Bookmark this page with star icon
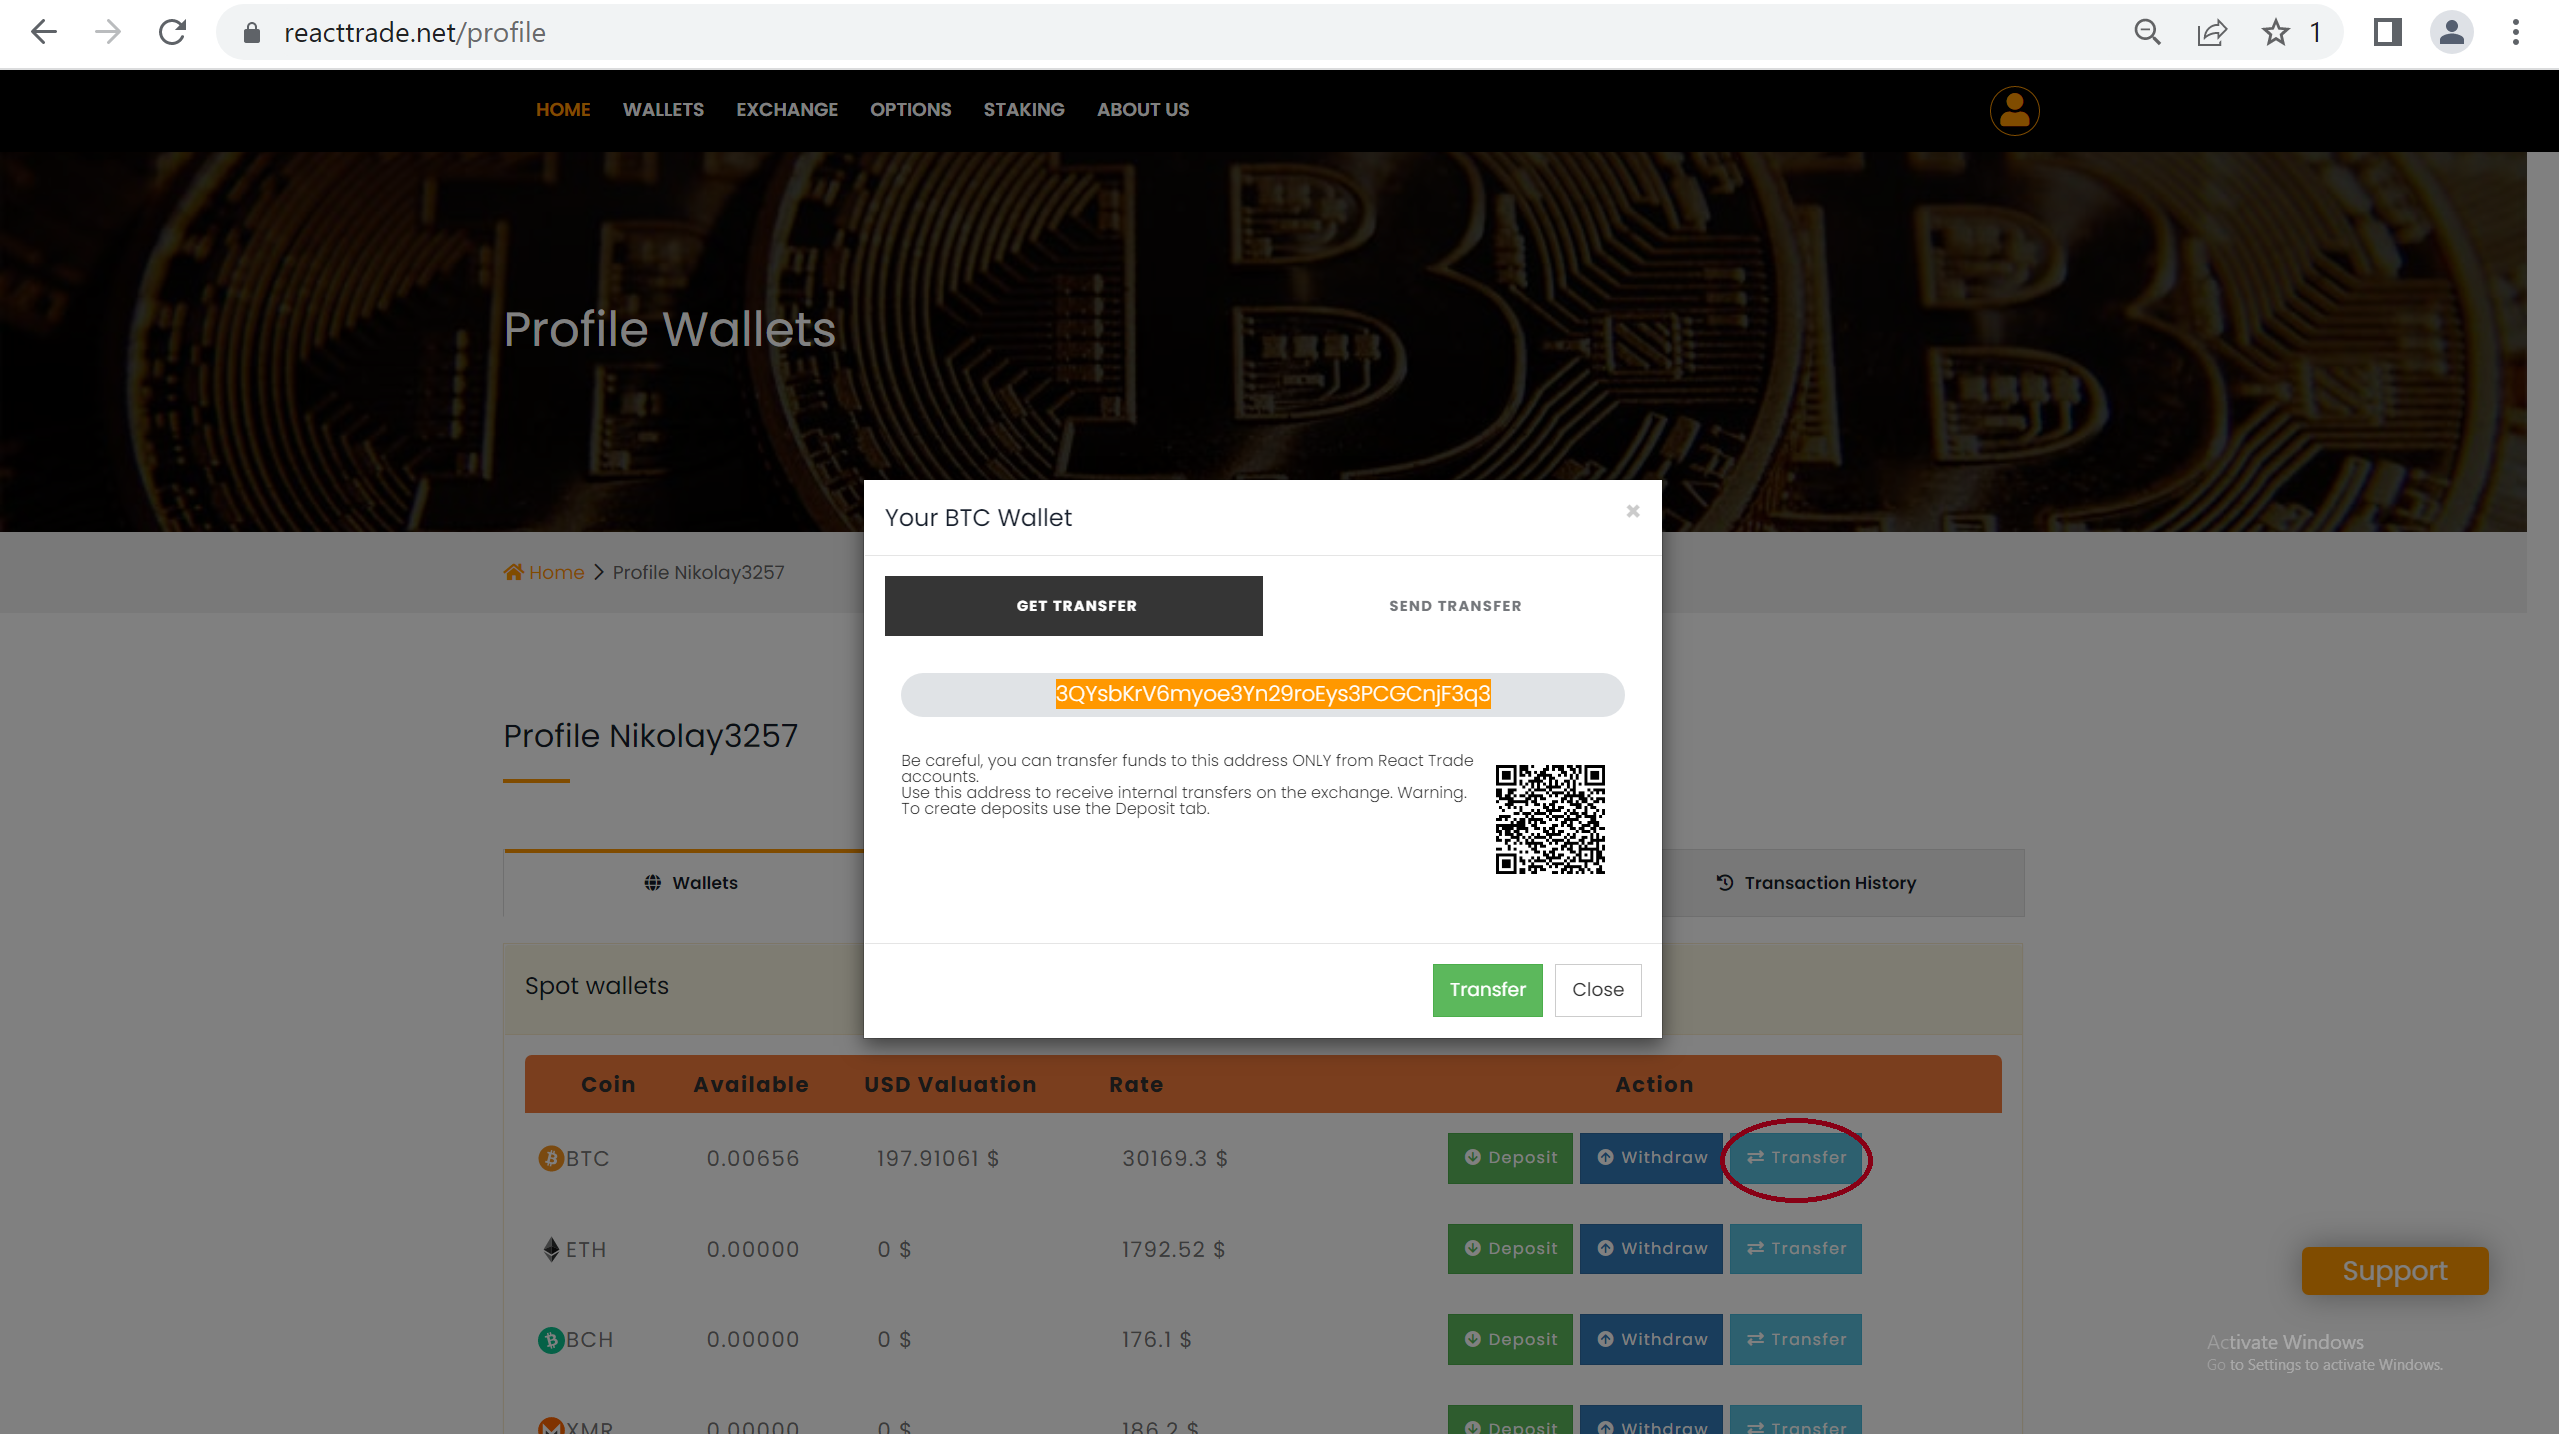 tap(2276, 33)
